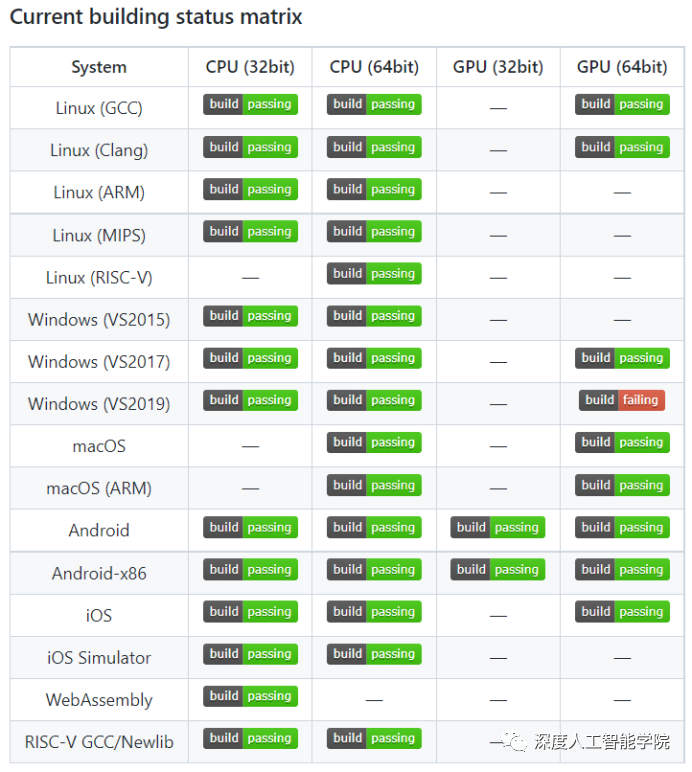The width and height of the screenshot is (692, 772).
Task: Click WebAssembly CPU 32bit build badge
Action: tap(250, 696)
